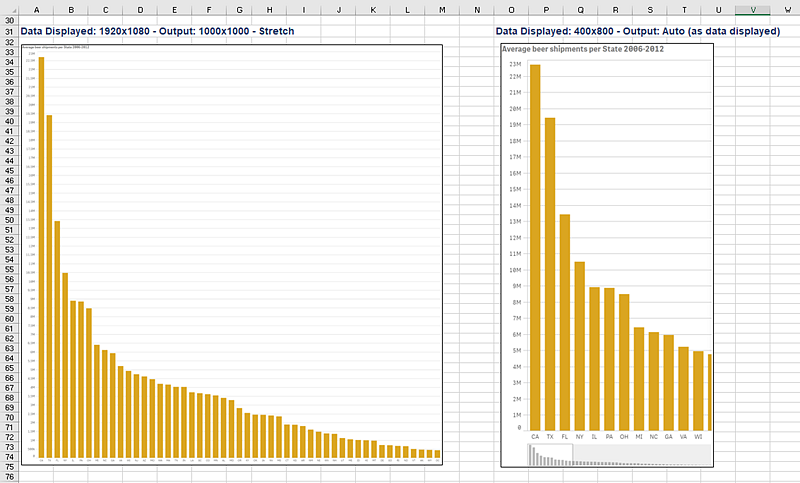
Task: Click the Select All corner box
Action: coord(9,9)
